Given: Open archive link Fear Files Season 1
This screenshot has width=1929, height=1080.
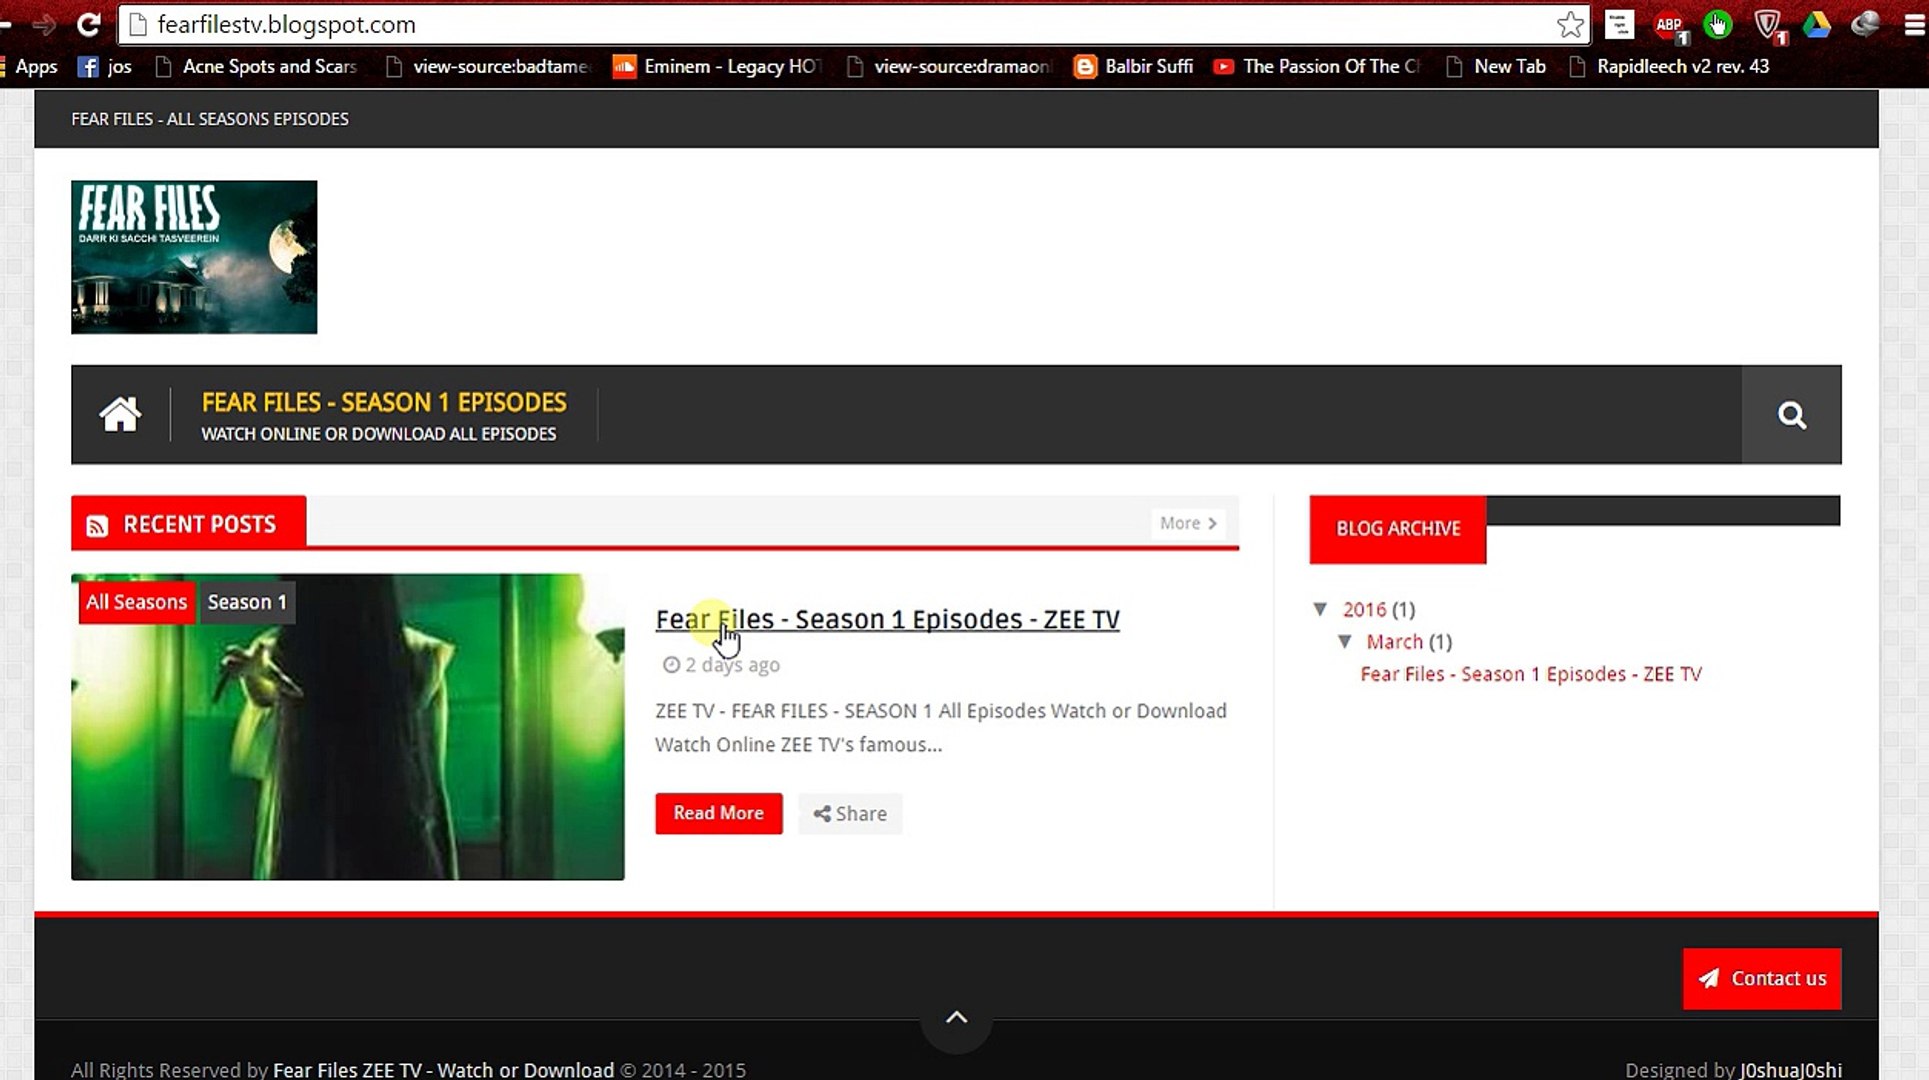Looking at the screenshot, I should [x=1530, y=675].
